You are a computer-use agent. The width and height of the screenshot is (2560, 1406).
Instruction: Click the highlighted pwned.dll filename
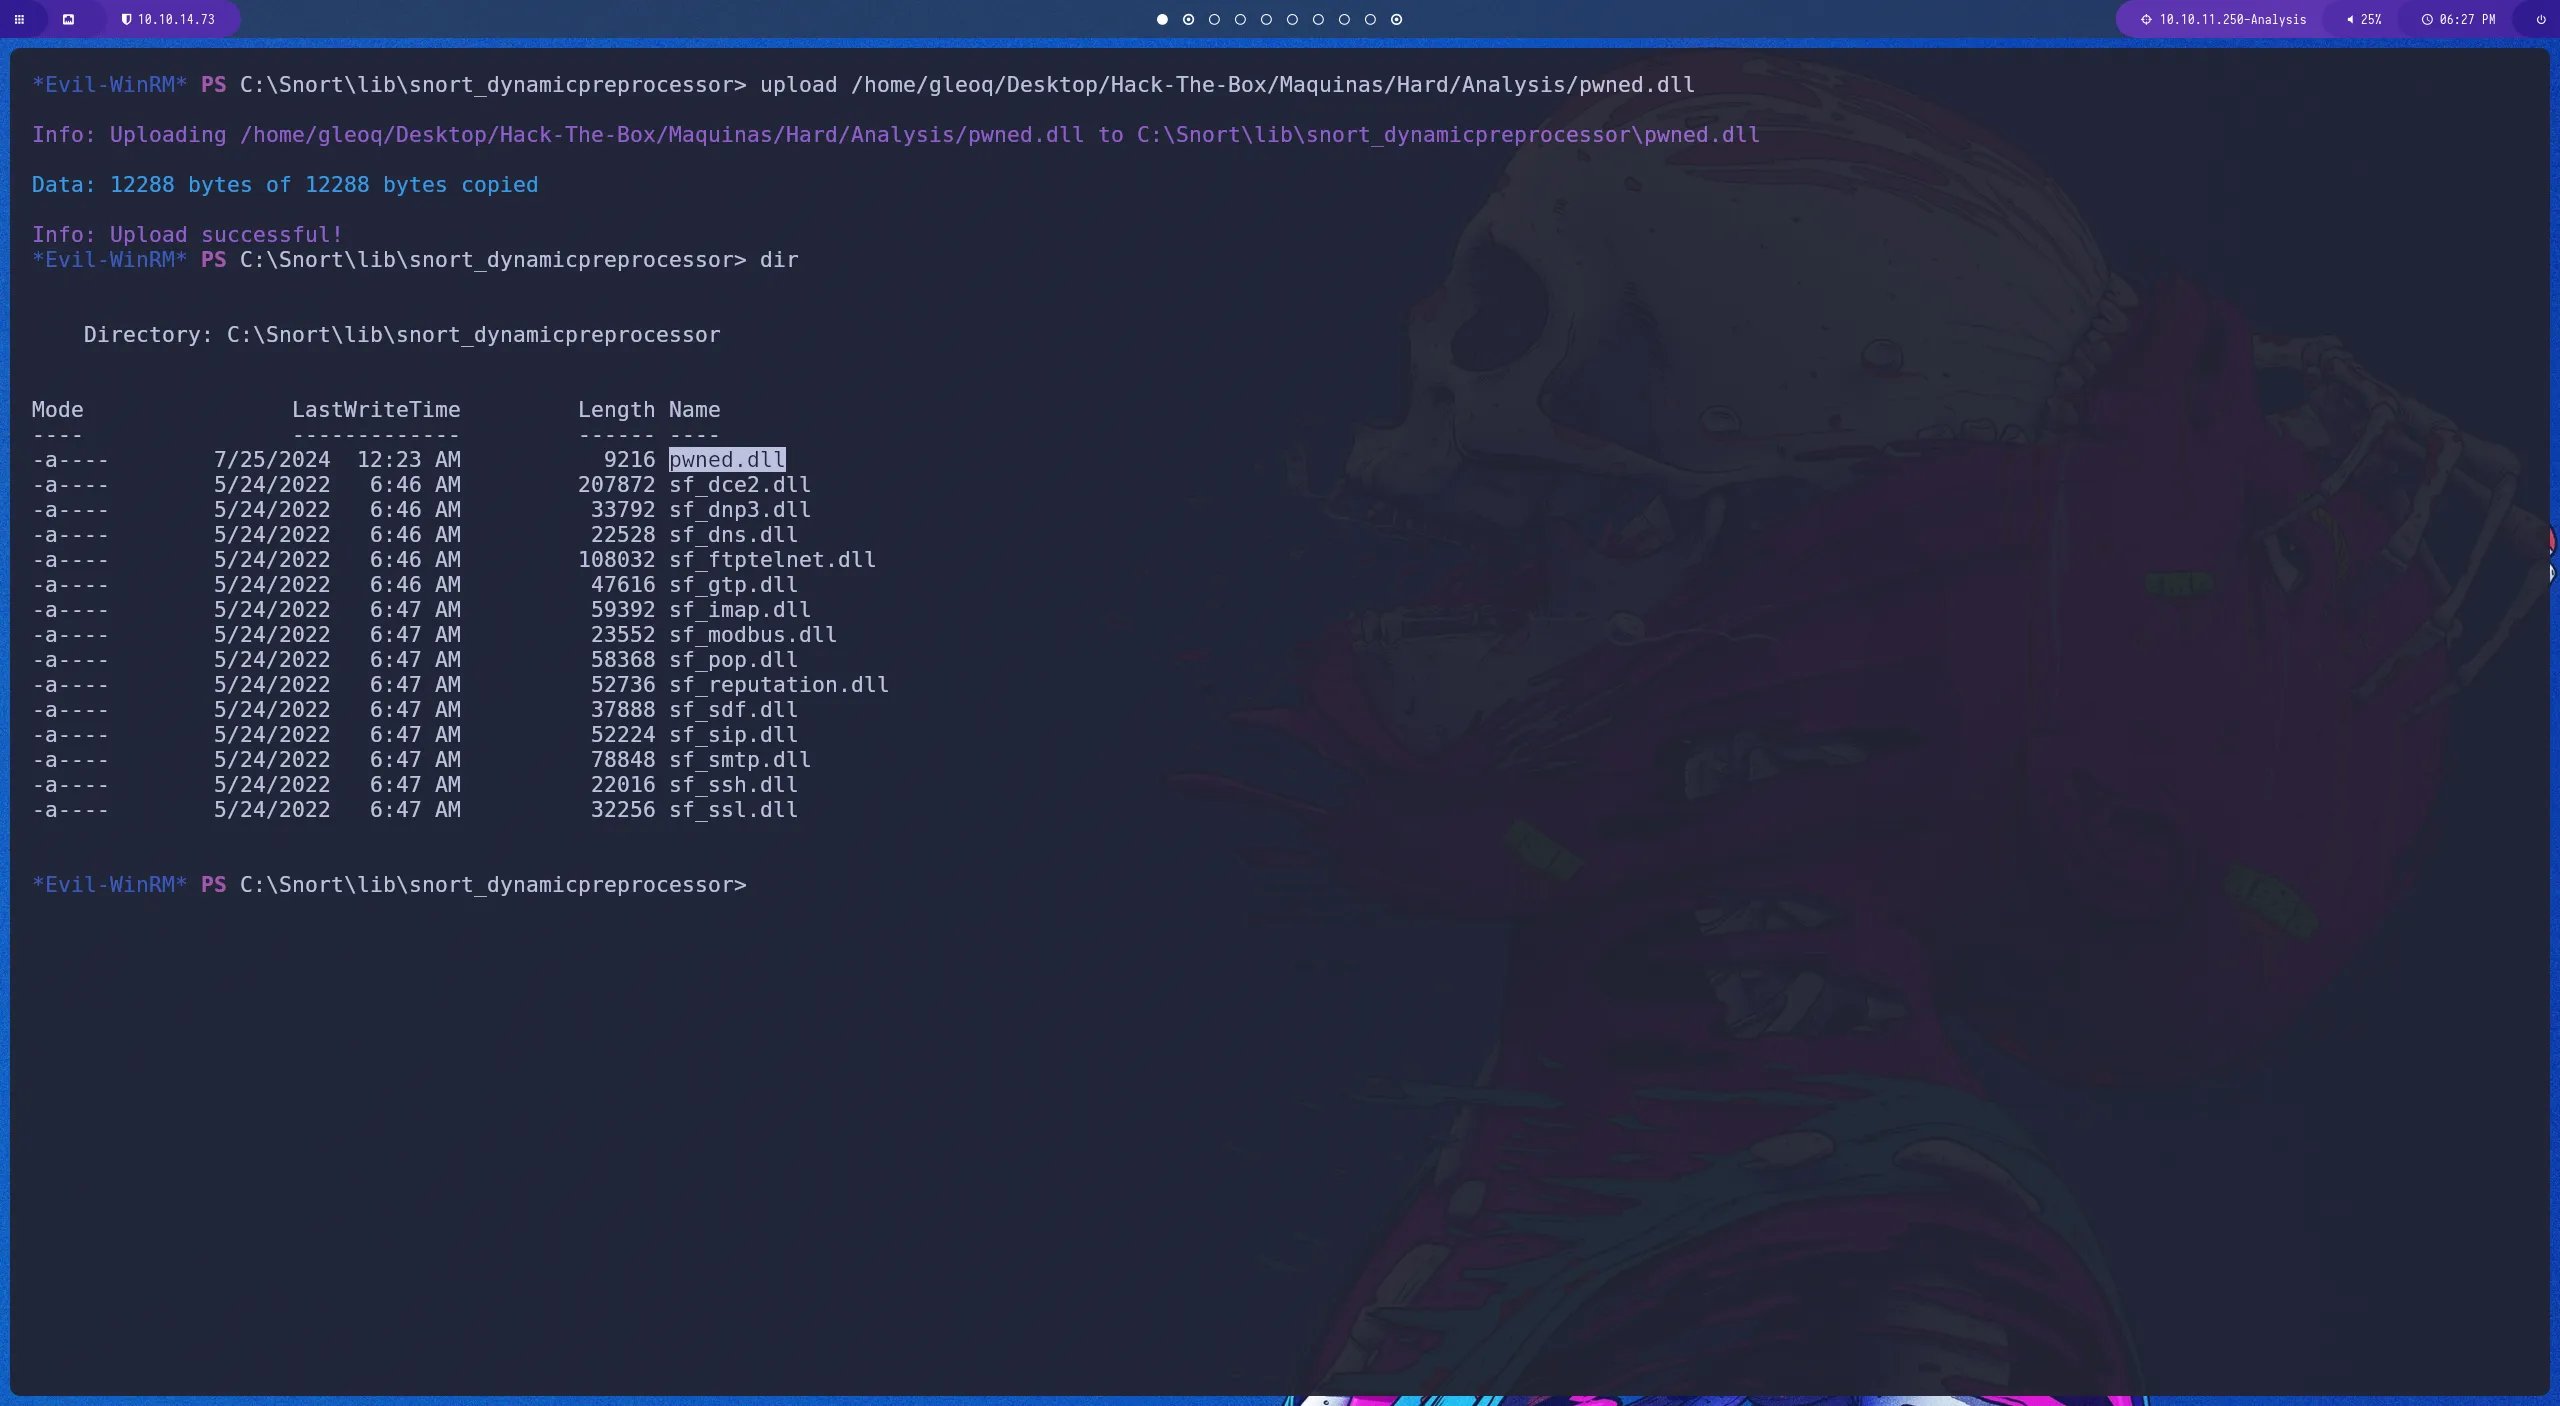click(726, 460)
